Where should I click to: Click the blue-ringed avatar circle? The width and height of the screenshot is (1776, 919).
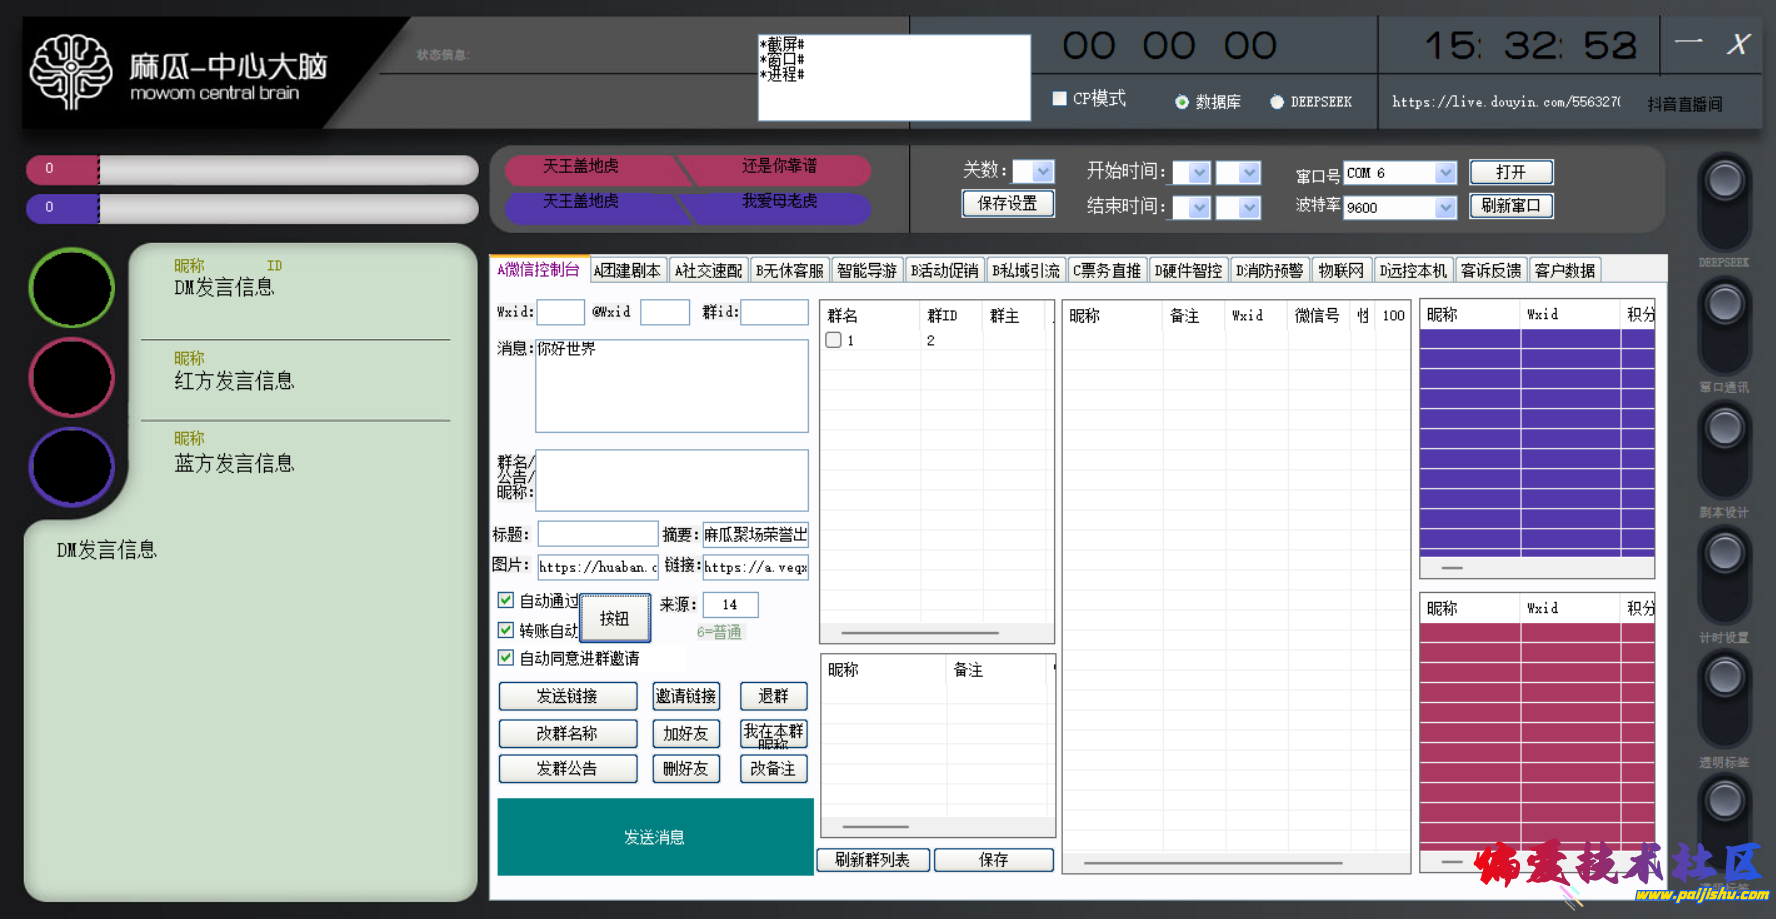(72, 467)
